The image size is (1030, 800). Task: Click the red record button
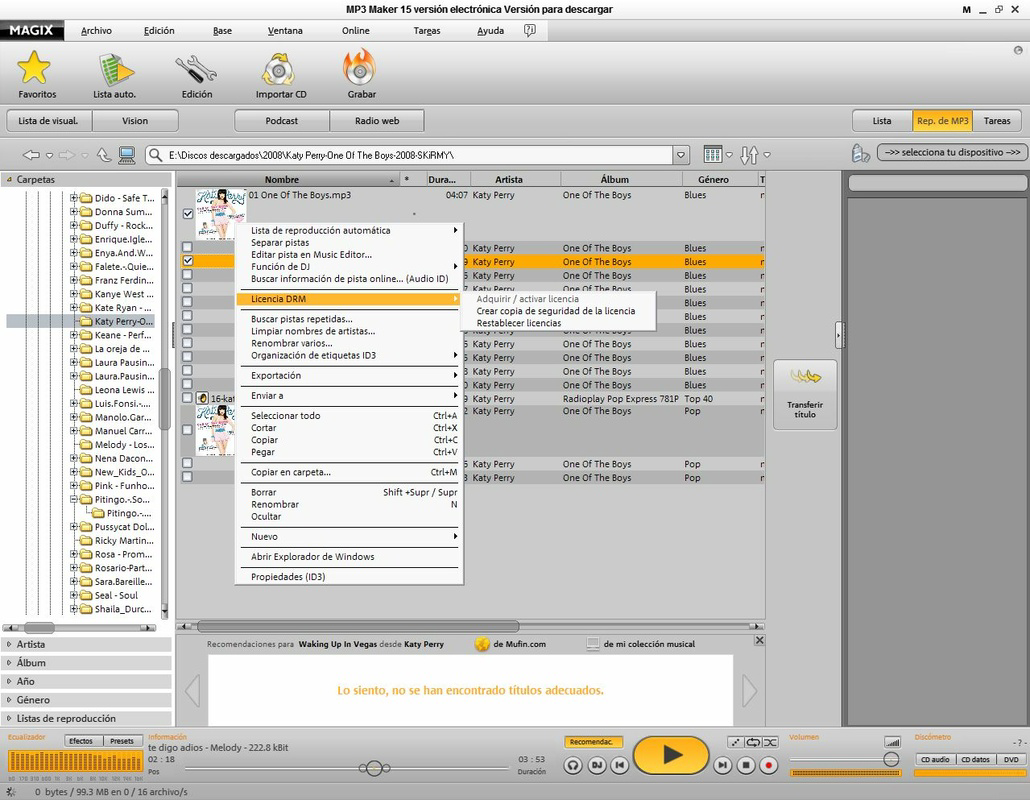[769, 765]
